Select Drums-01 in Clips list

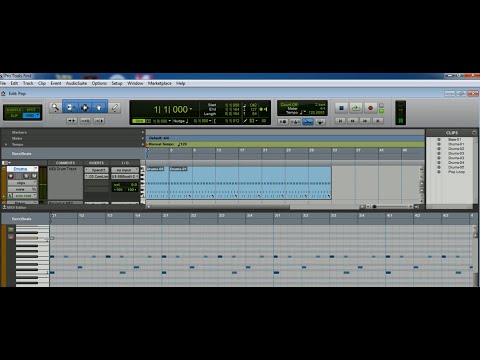[x=456, y=144]
